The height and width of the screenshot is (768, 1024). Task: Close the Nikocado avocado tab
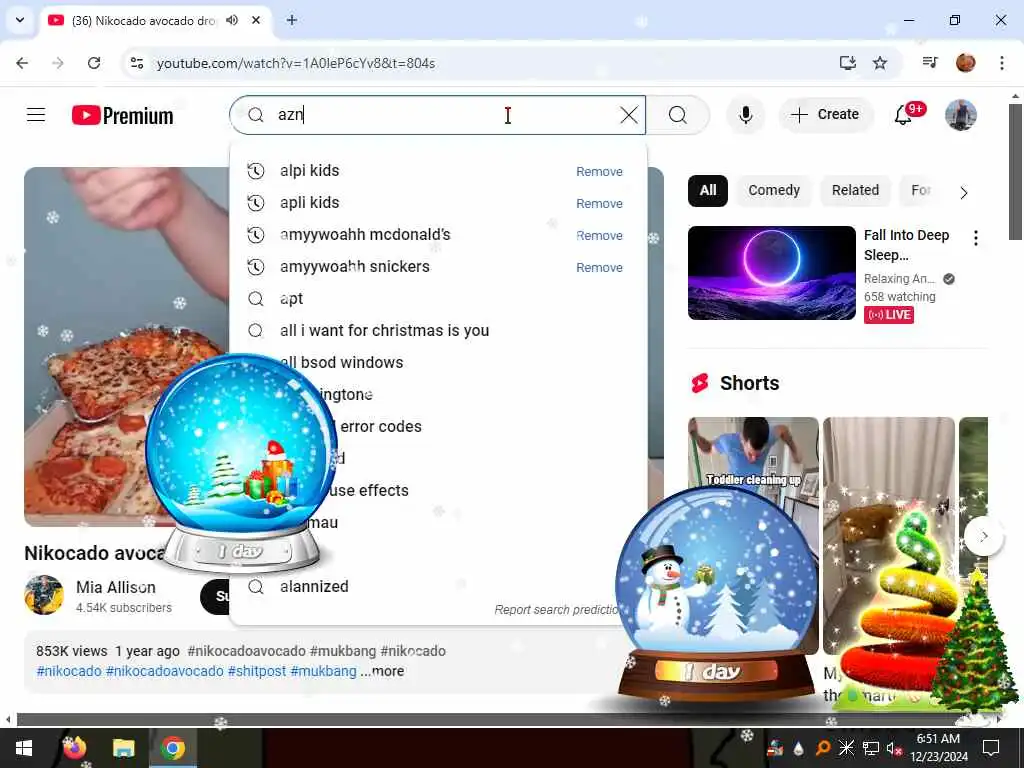[256, 20]
